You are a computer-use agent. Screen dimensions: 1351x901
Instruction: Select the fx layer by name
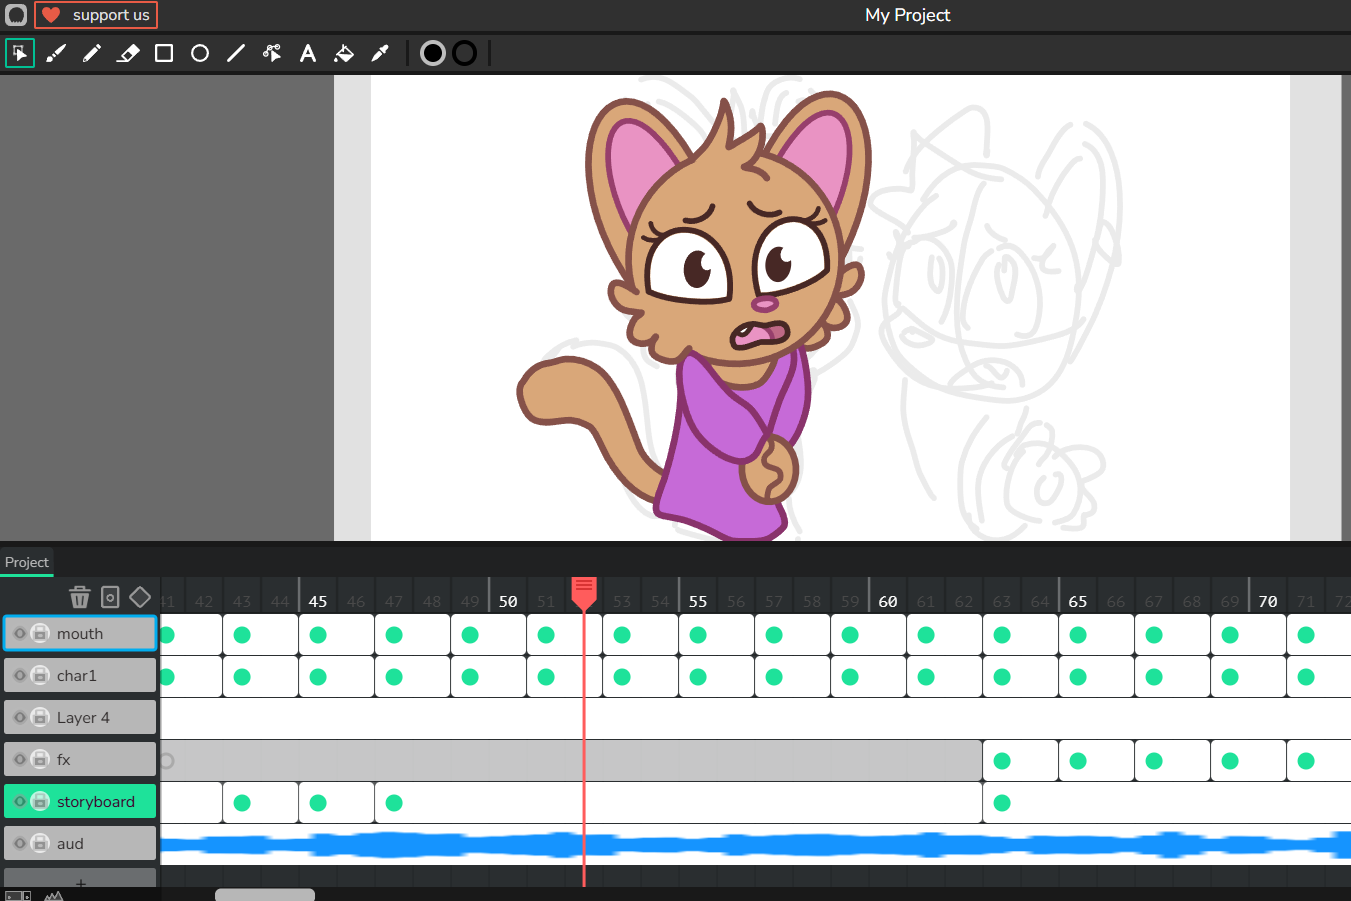[x=64, y=759]
